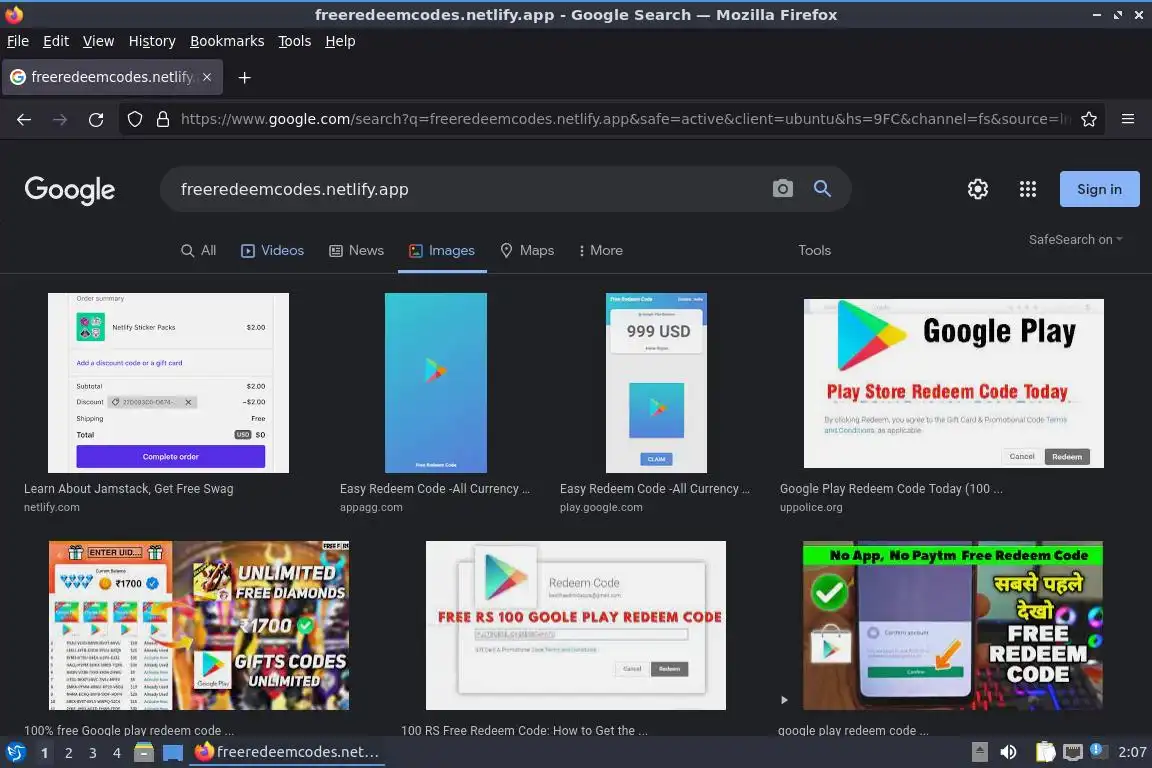Click the blue show desktop taskbar icon
The image size is (1152, 768).
click(x=173, y=753)
